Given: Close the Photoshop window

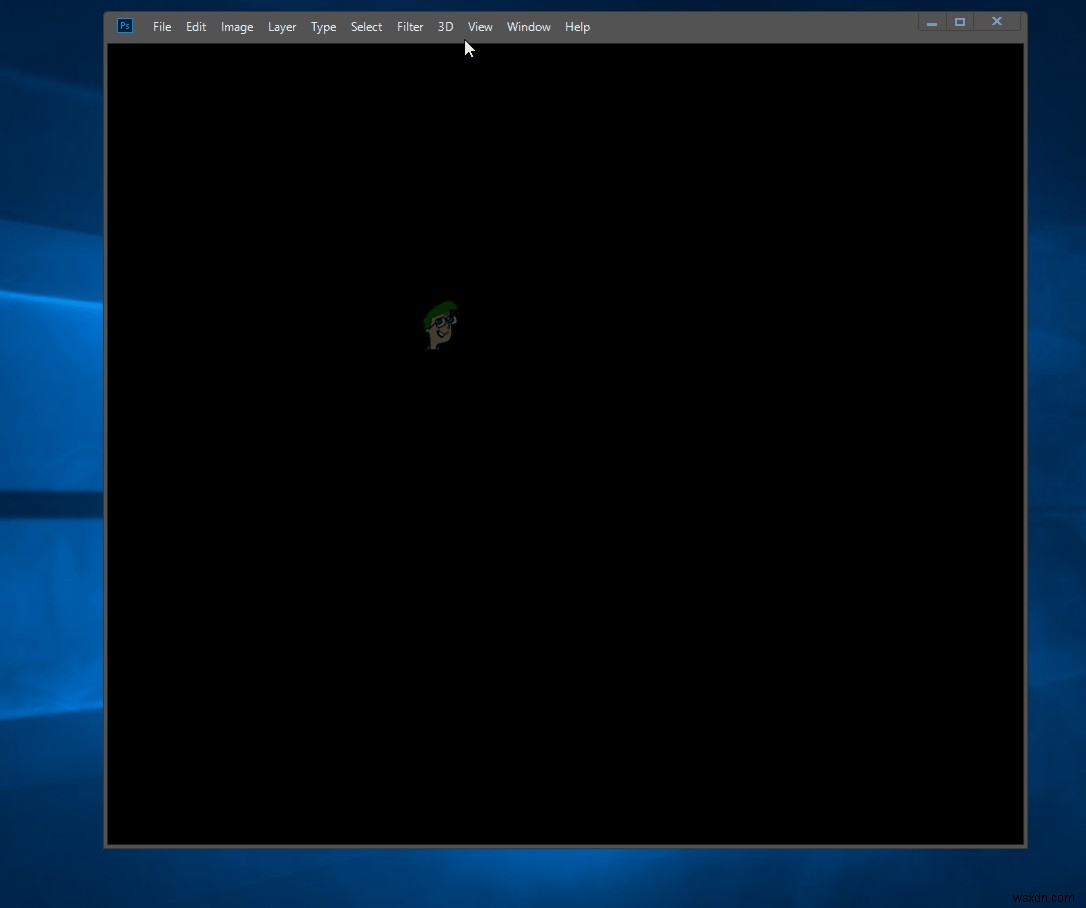Looking at the screenshot, I should tap(997, 22).
